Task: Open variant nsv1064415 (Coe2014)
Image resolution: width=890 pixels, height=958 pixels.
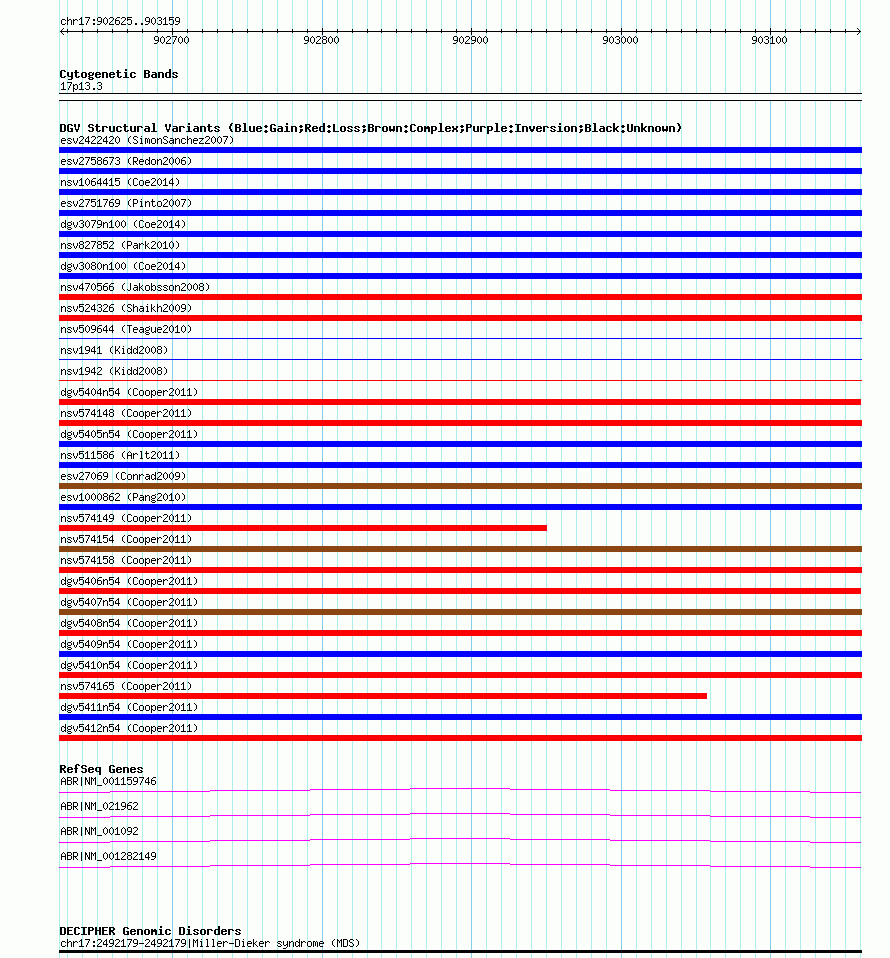Action: 120,182
